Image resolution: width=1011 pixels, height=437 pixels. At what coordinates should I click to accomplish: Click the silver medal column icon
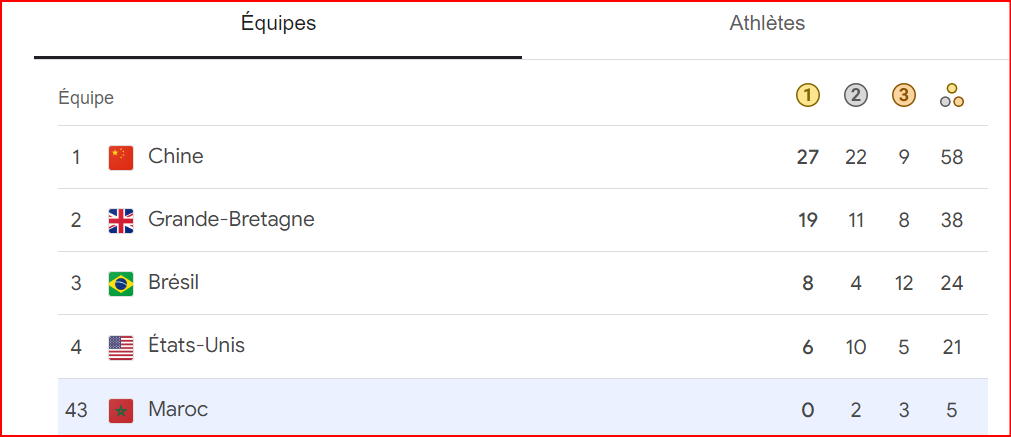[x=855, y=96]
